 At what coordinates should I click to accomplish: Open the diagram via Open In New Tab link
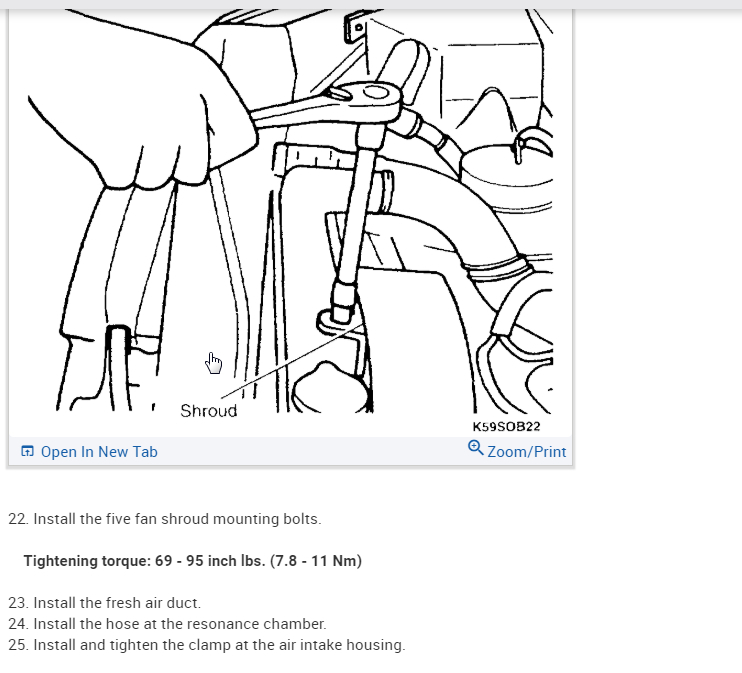coord(99,452)
